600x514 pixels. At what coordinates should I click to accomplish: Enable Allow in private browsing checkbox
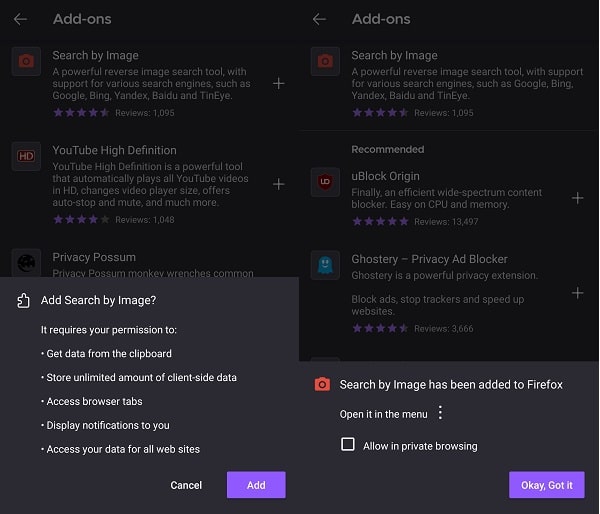pyautogui.click(x=348, y=444)
